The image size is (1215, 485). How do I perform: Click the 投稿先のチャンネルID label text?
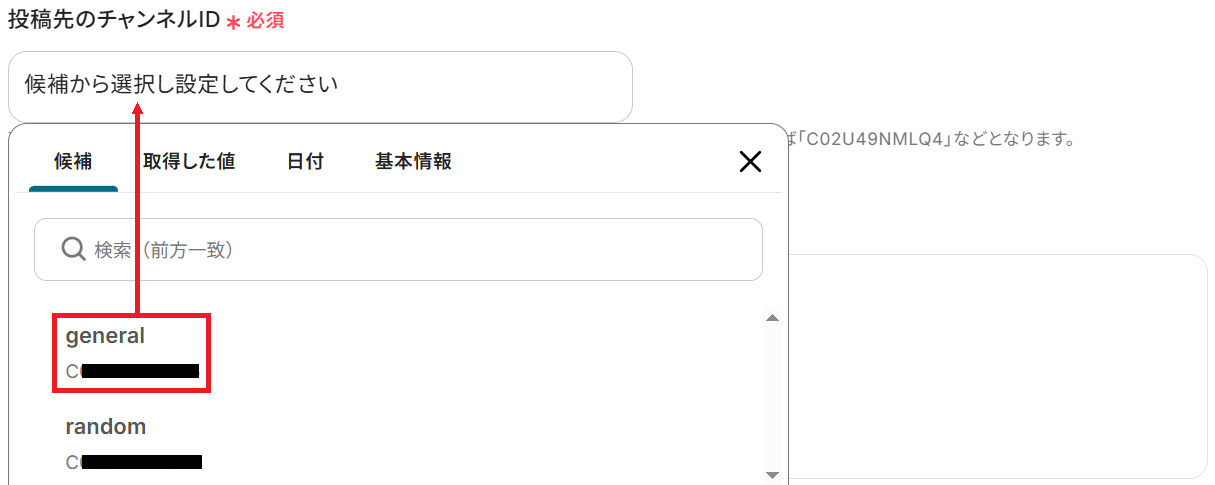(x=113, y=20)
